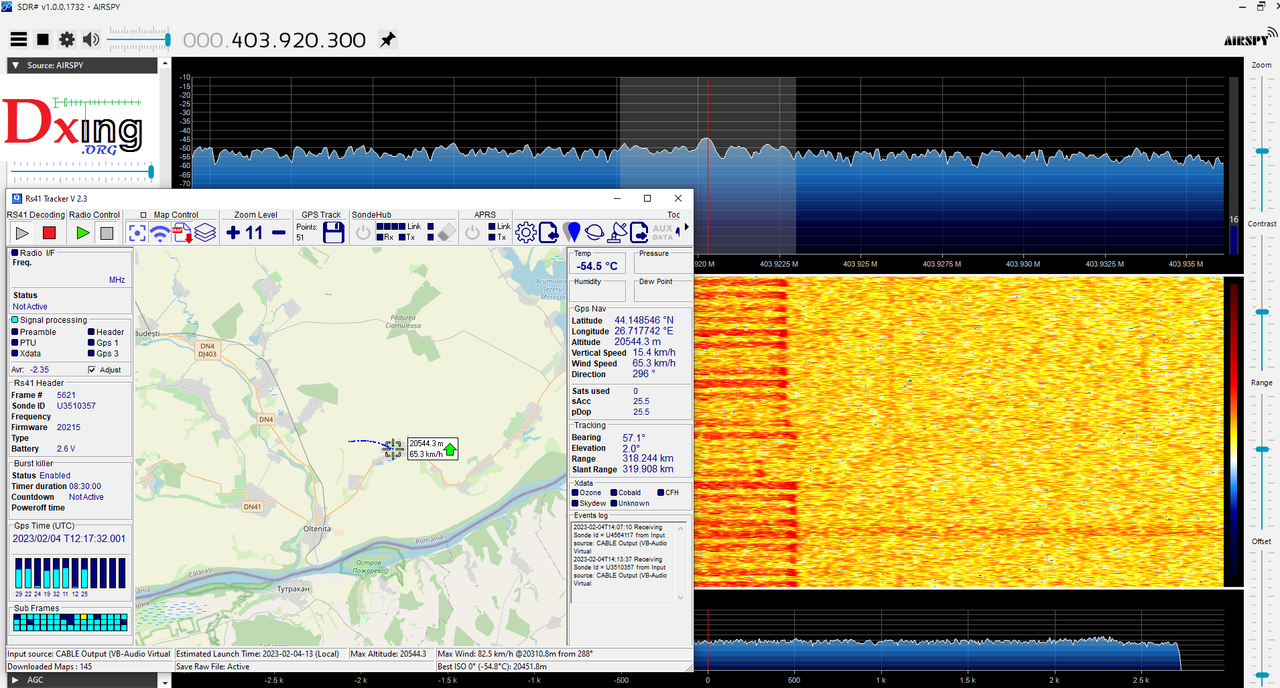Toggle the Adjust checkbox
The height and width of the screenshot is (688, 1280).
pyautogui.click(x=92, y=369)
